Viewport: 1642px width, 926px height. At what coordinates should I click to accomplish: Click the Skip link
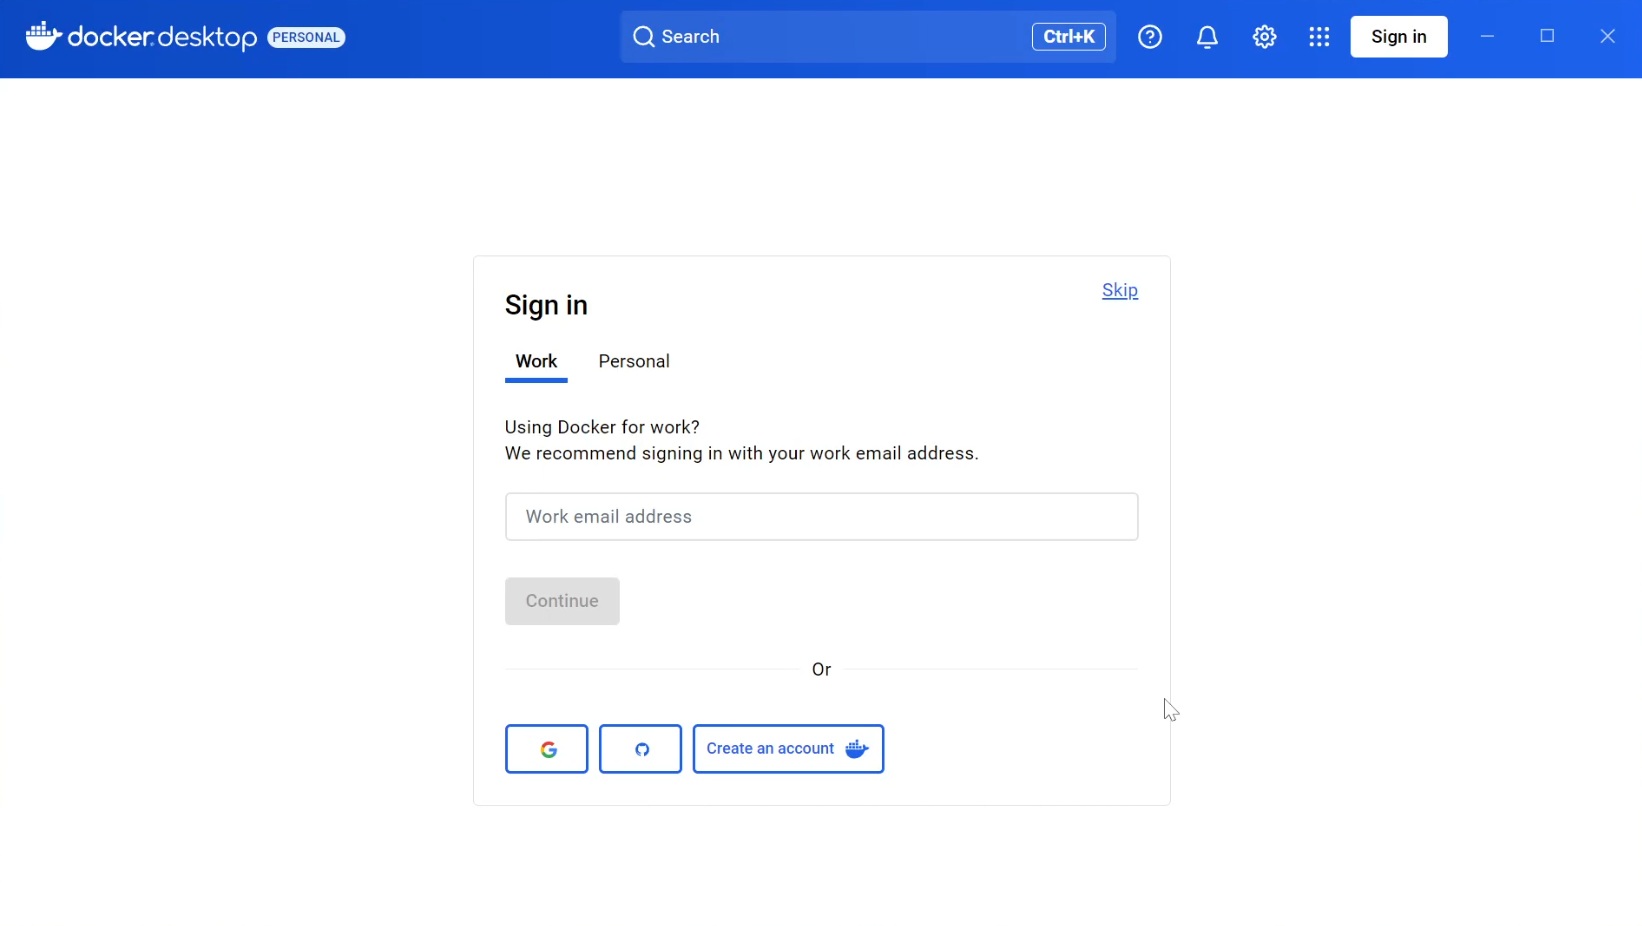click(1120, 290)
